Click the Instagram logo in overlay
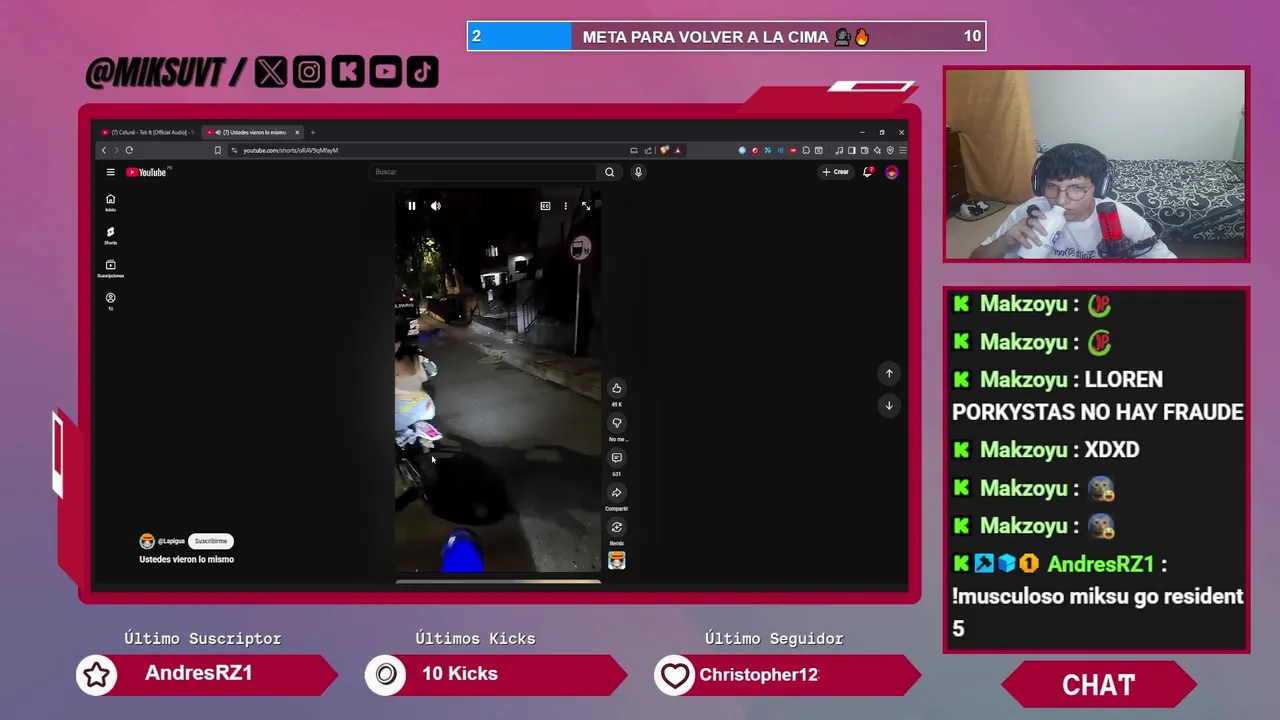This screenshot has height=720, width=1280. (309, 72)
